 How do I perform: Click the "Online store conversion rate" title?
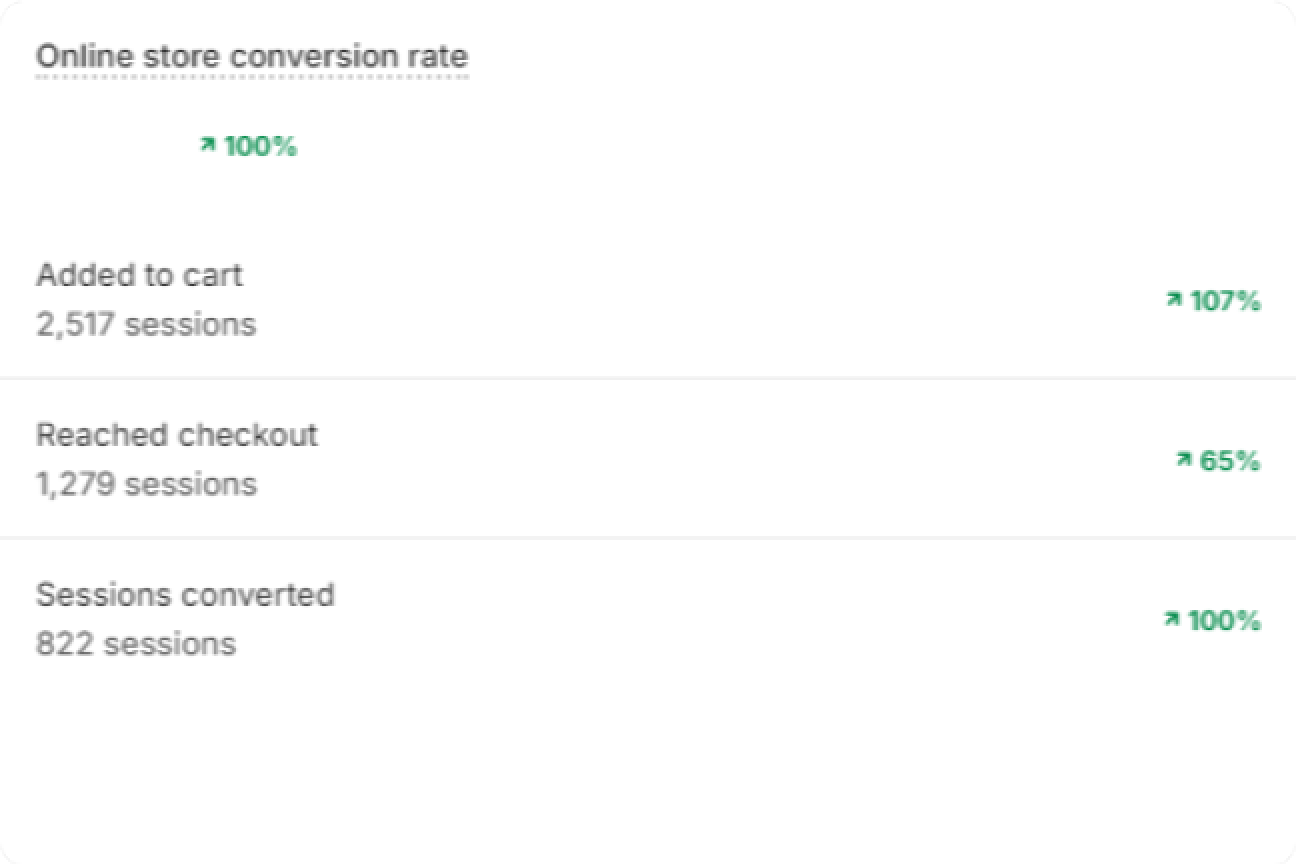point(251,55)
